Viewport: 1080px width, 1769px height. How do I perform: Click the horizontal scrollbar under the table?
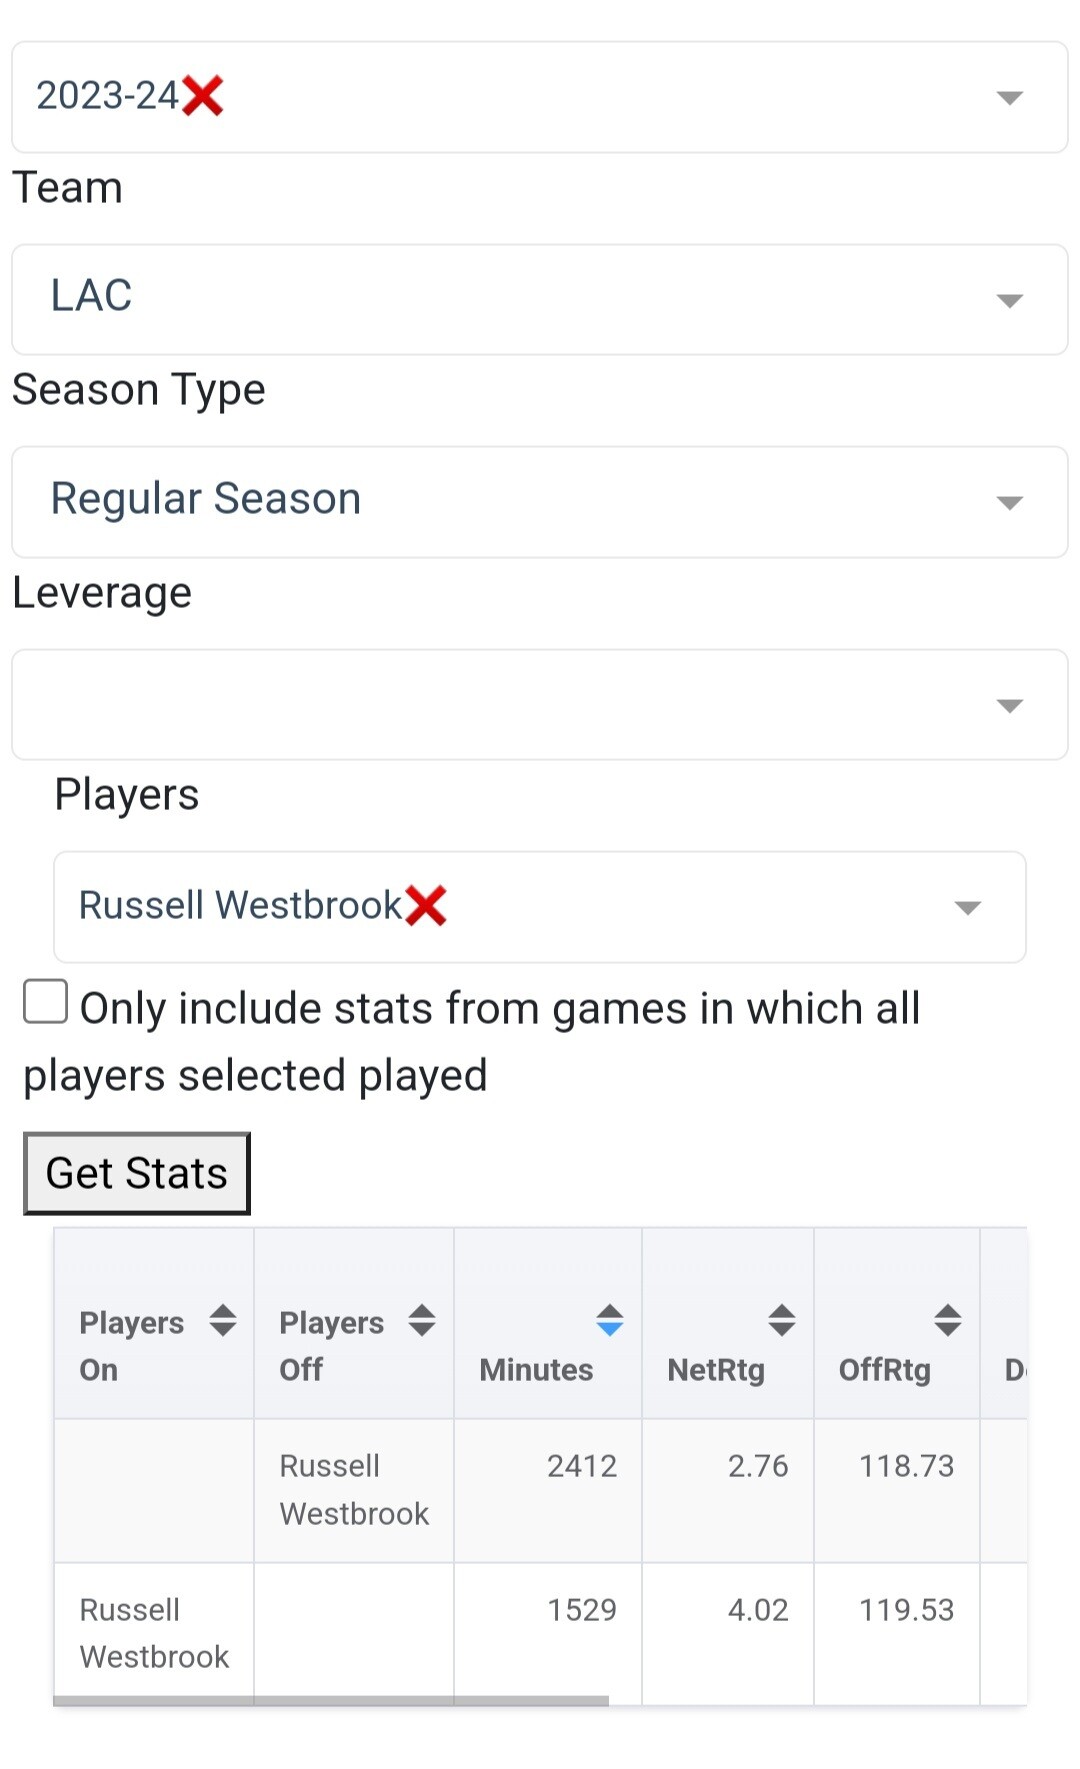330,1701
